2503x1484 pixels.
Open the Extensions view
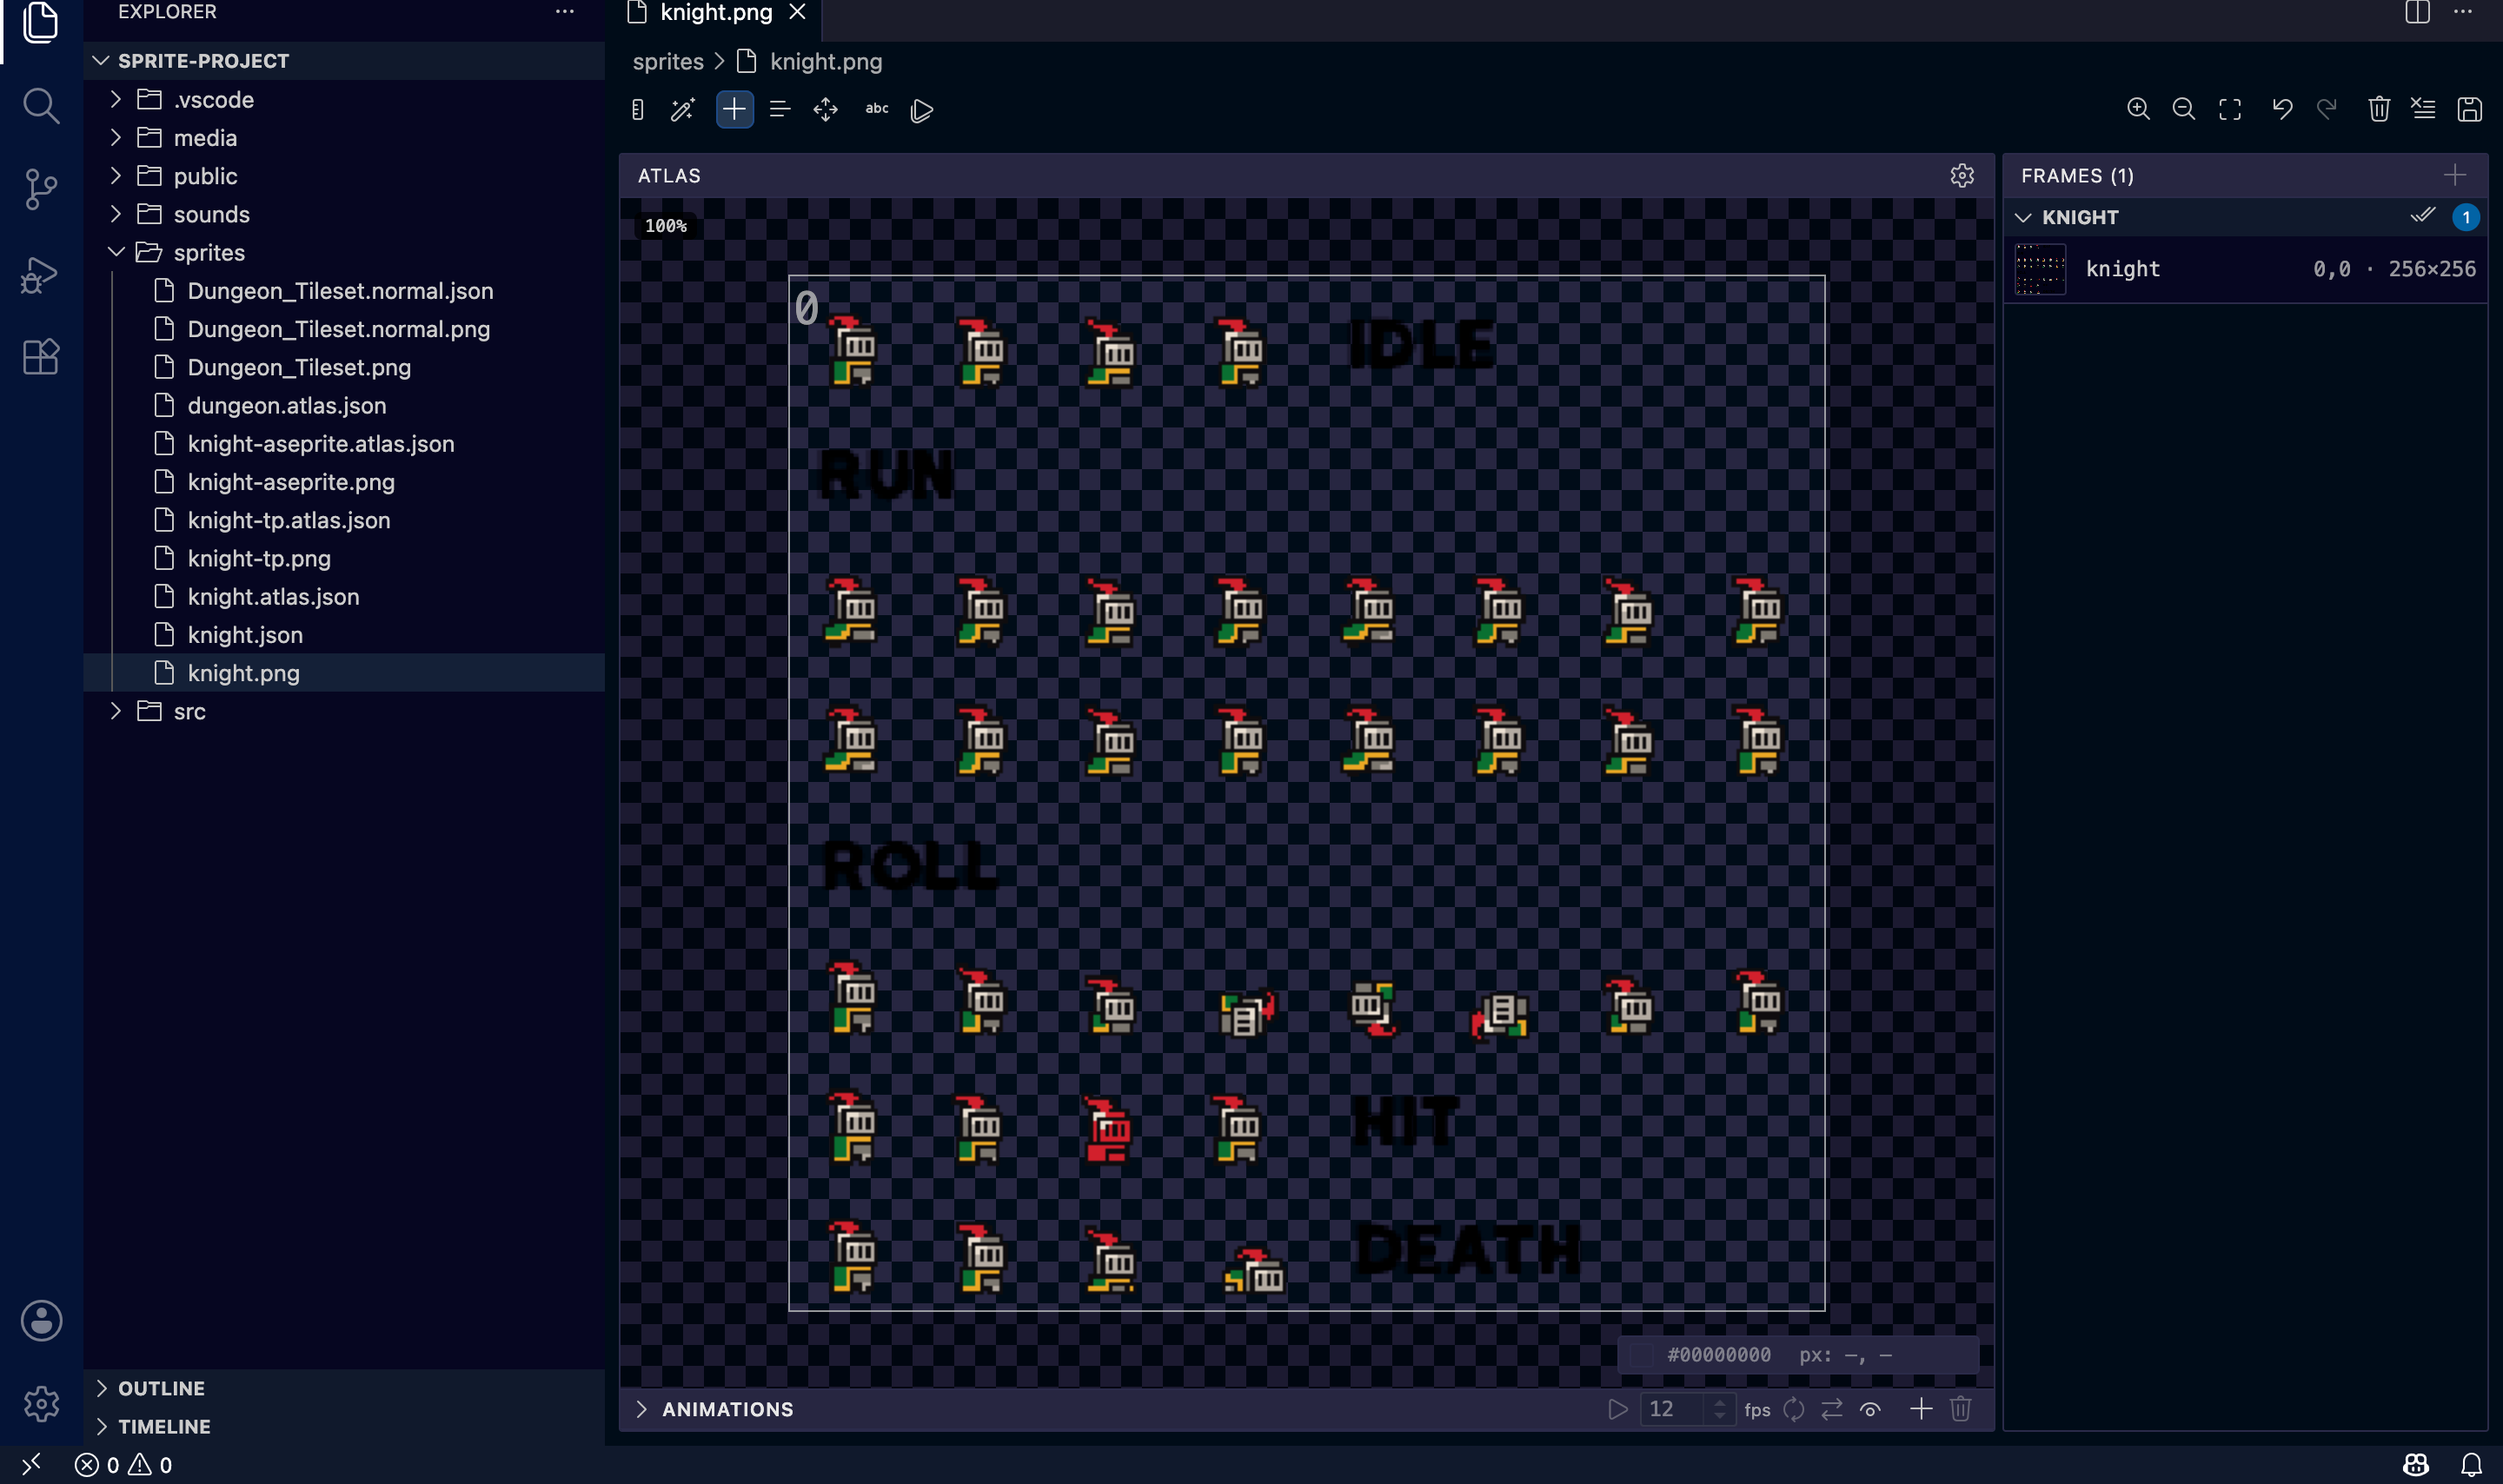pos(41,357)
